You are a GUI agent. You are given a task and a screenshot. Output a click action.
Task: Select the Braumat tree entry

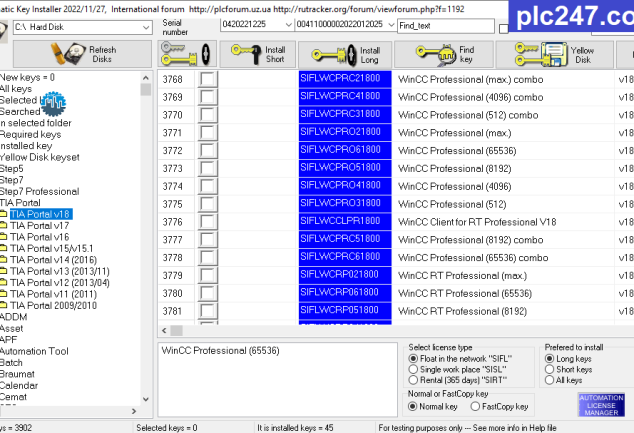[x=17, y=374]
